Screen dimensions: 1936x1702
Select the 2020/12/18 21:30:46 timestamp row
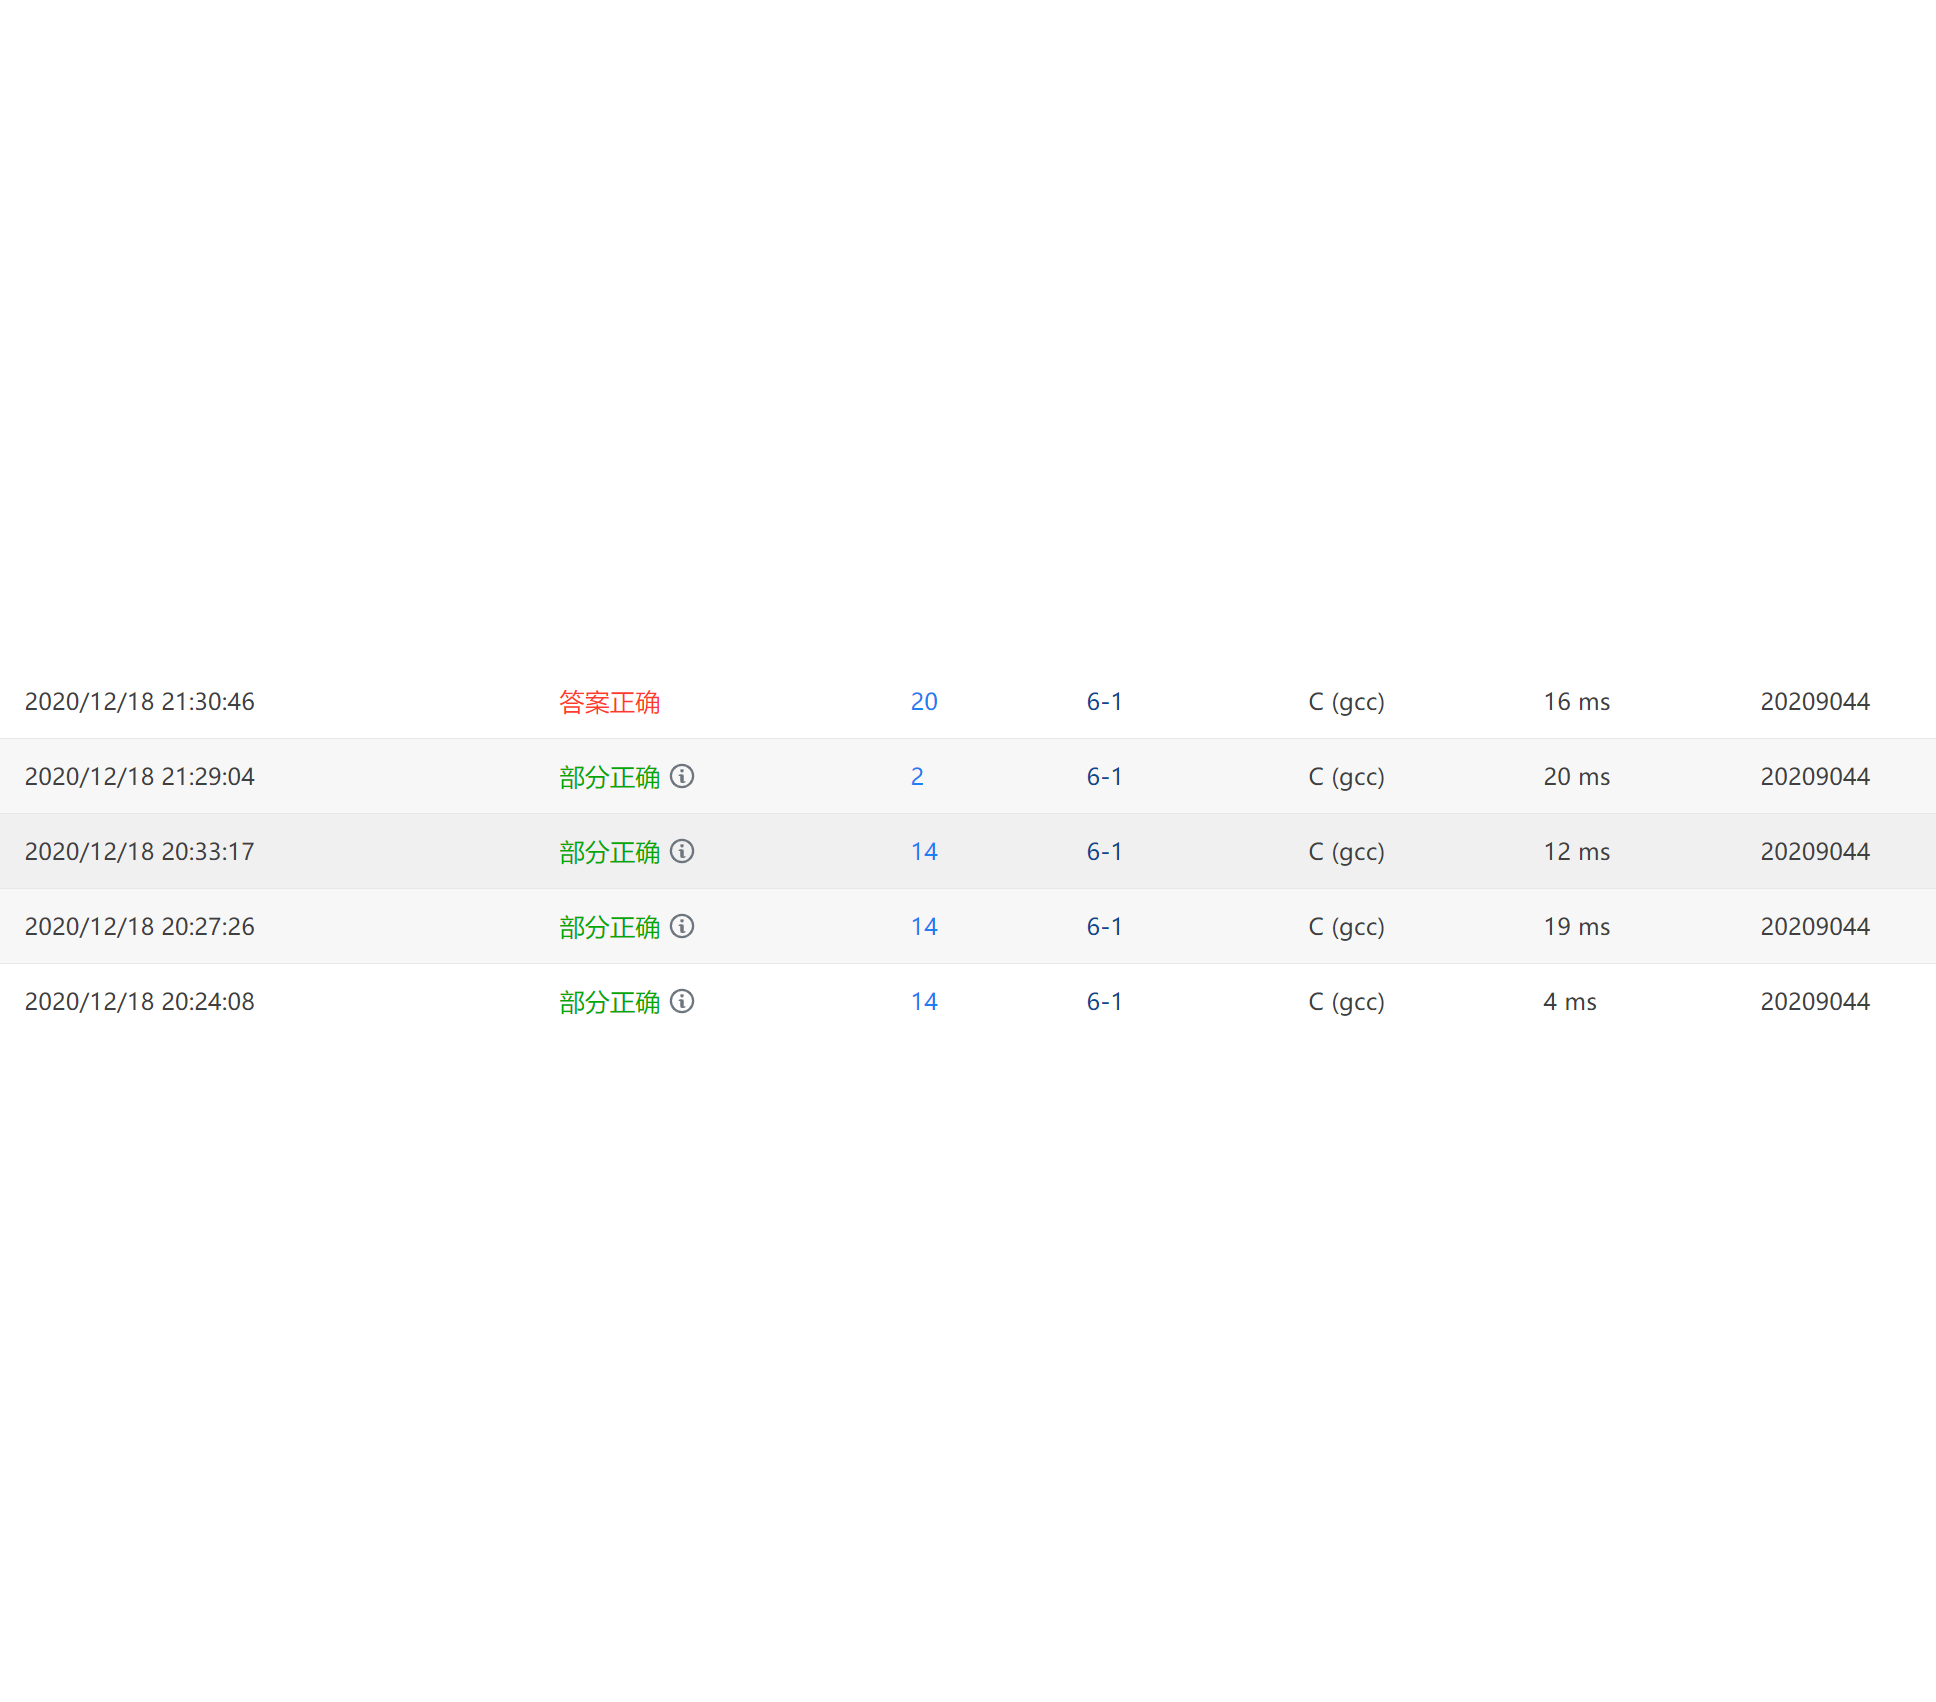(140, 702)
